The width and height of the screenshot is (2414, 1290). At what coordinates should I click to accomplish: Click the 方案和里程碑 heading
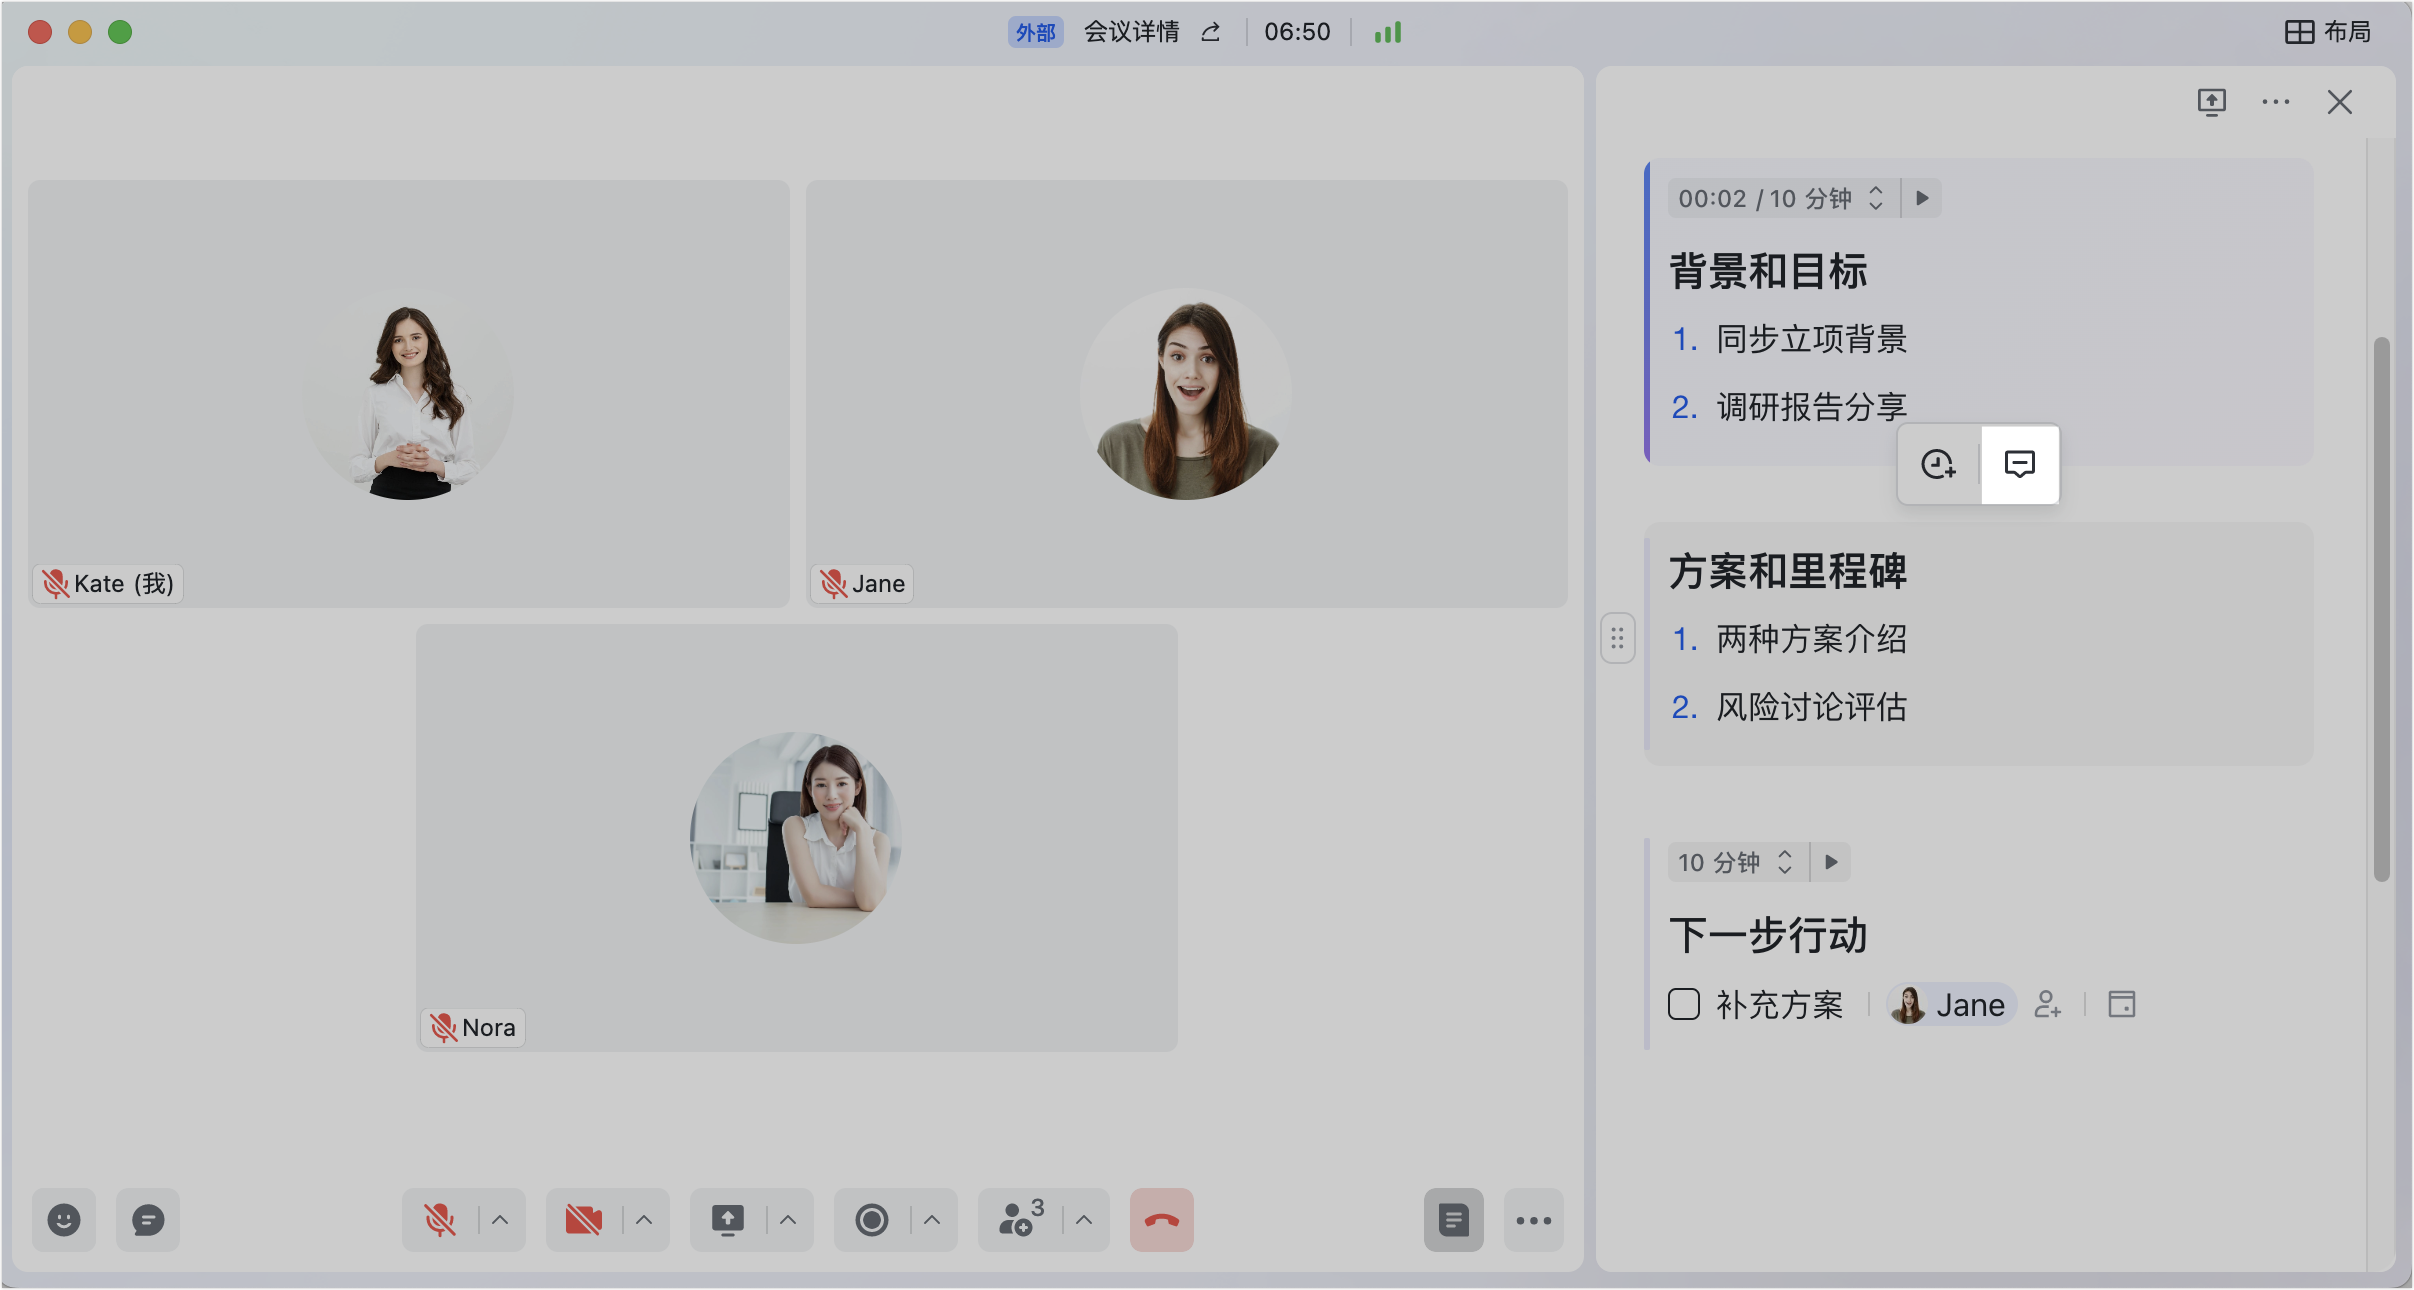tap(1788, 571)
